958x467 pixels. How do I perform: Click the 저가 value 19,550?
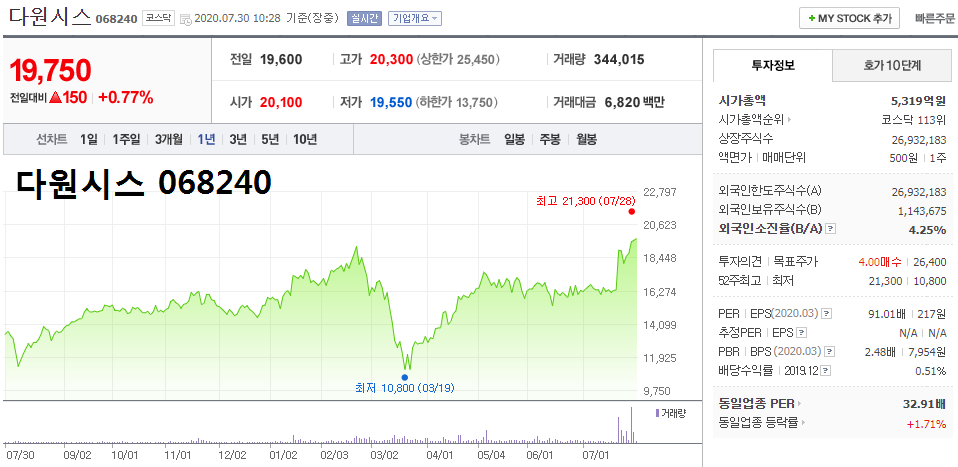[x=390, y=102]
